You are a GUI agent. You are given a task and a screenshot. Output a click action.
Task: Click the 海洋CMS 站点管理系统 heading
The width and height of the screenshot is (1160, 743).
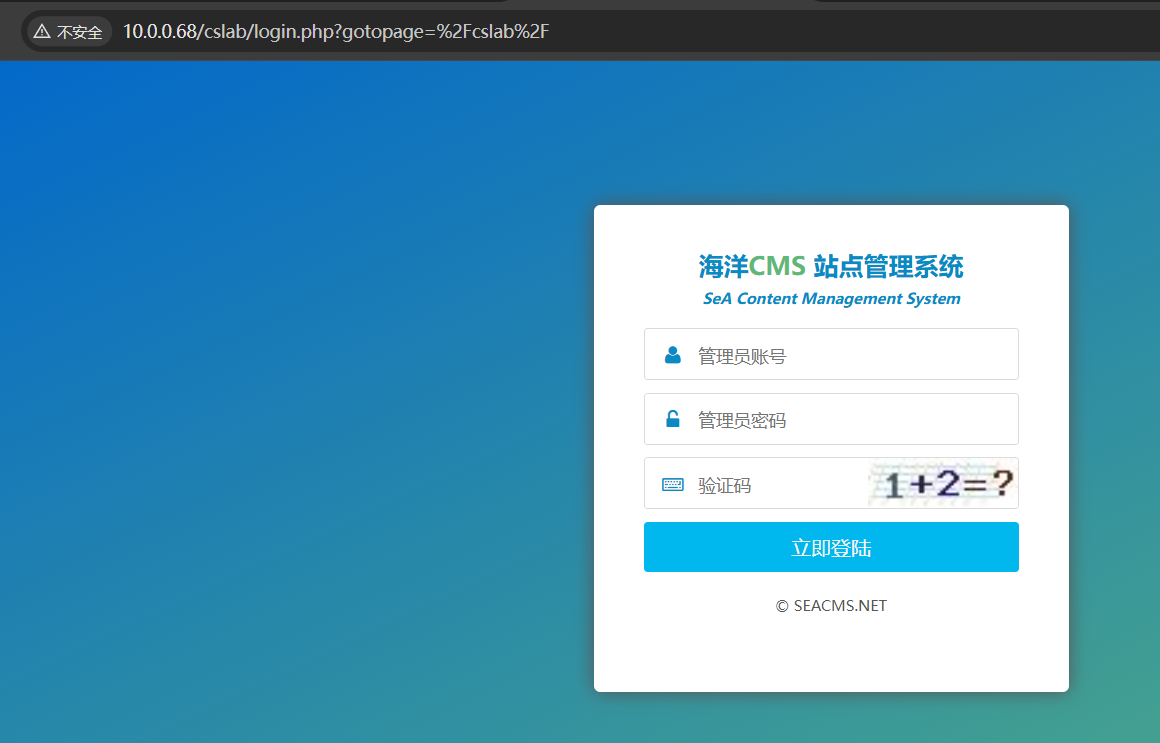click(x=831, y=267)
